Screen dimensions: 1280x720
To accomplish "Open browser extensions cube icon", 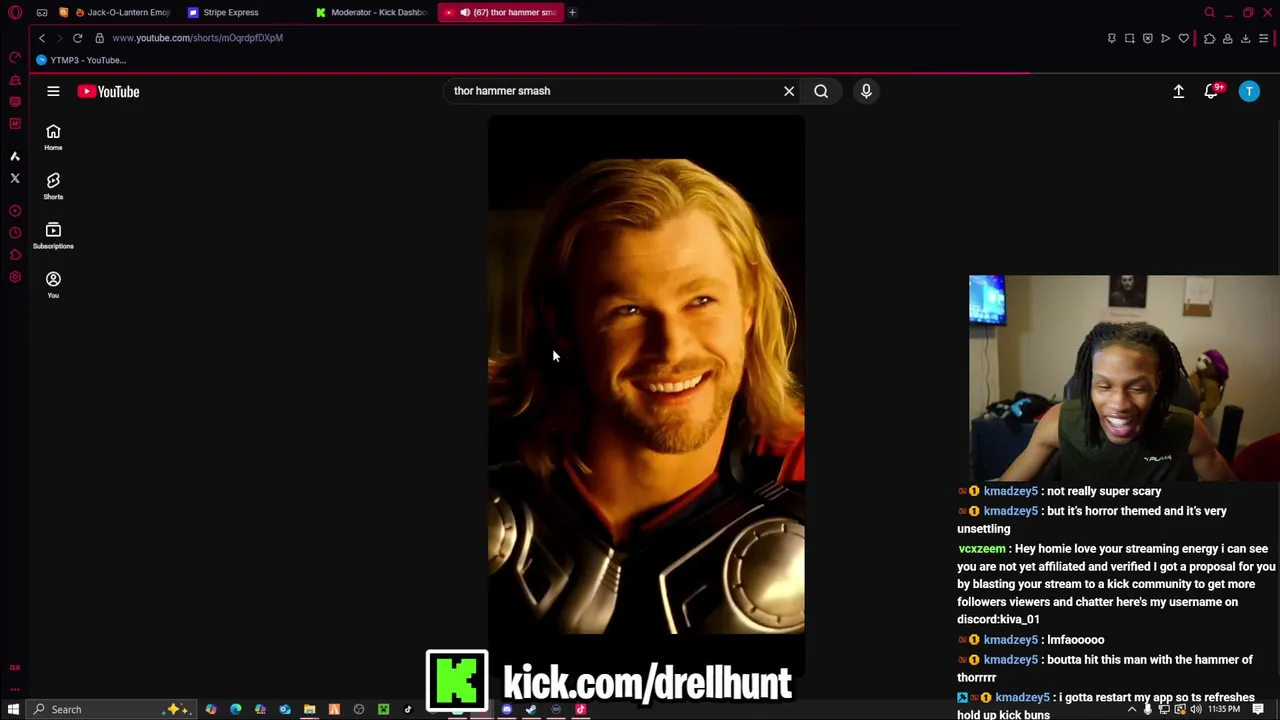I will 1209,38.
